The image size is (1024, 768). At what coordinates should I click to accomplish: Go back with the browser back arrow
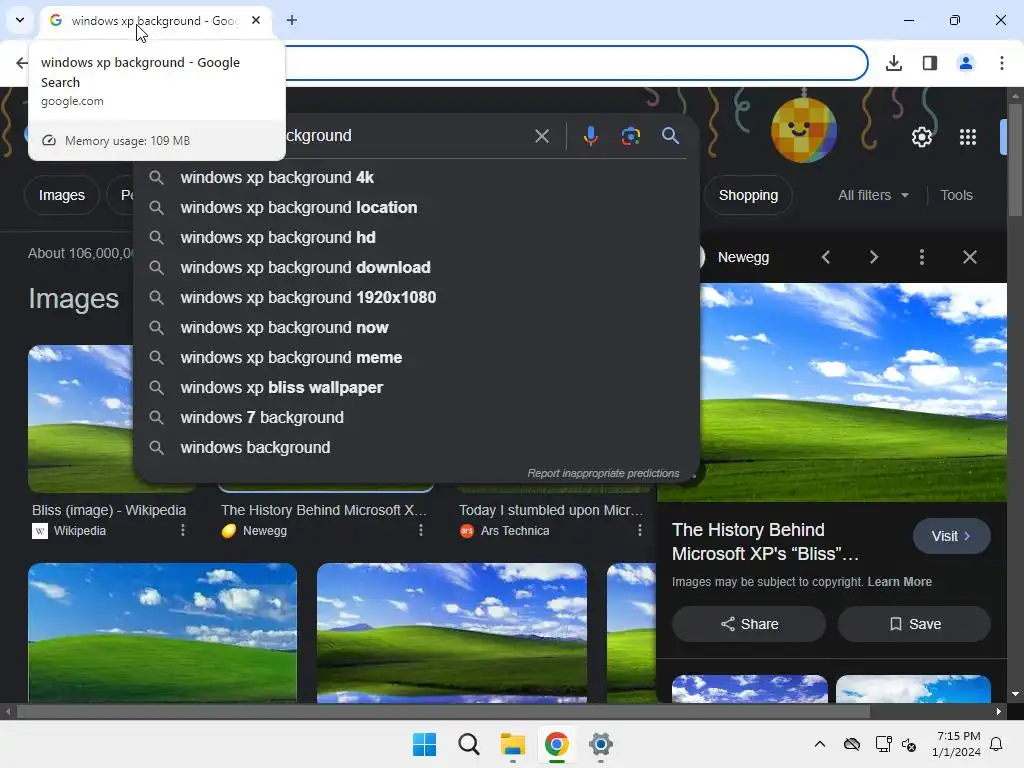[x=22, y=63]
